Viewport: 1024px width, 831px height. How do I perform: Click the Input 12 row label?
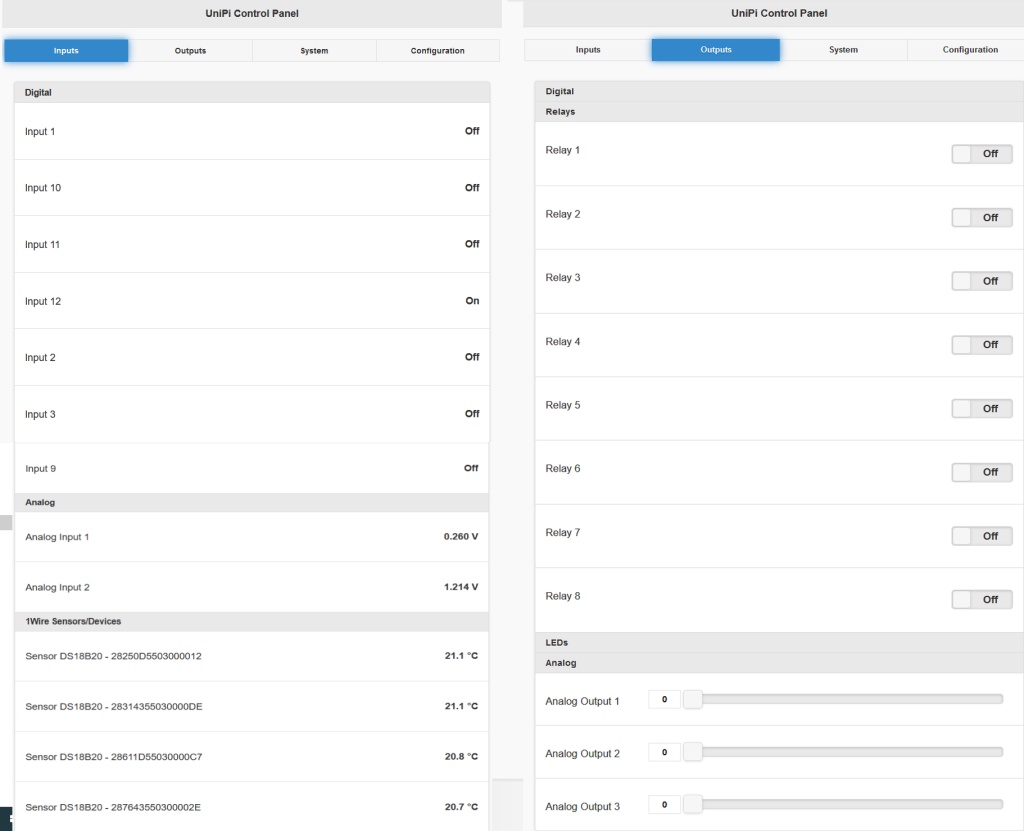(x=42, y=301)
